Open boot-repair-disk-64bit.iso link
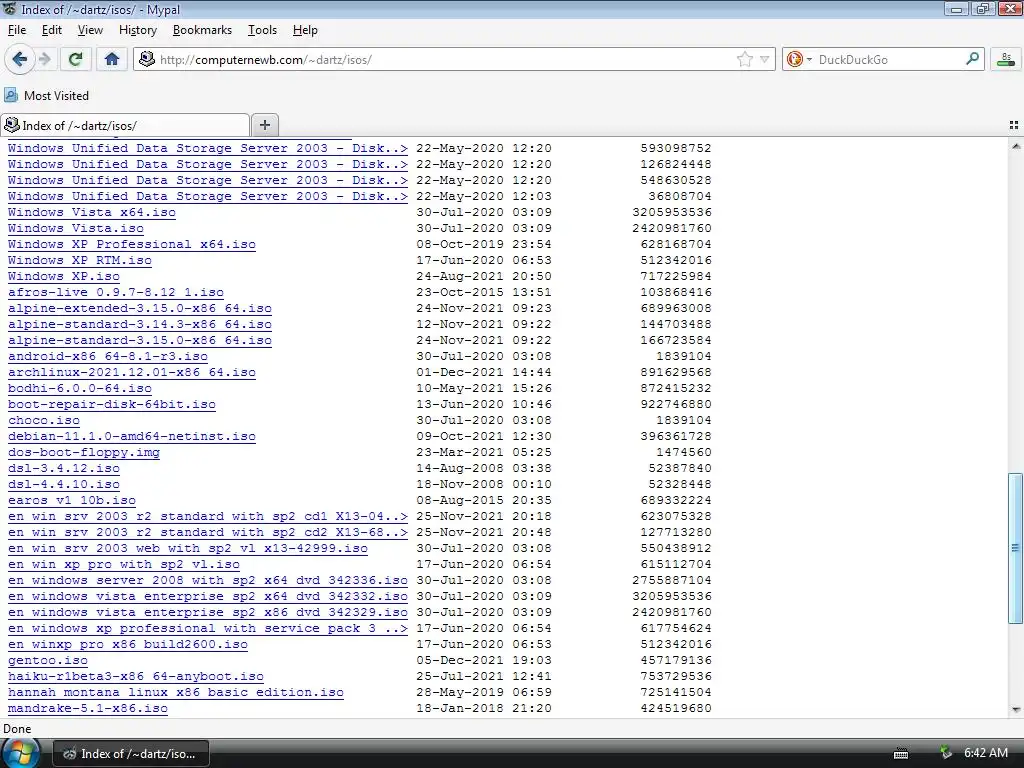 pos(112,404)
